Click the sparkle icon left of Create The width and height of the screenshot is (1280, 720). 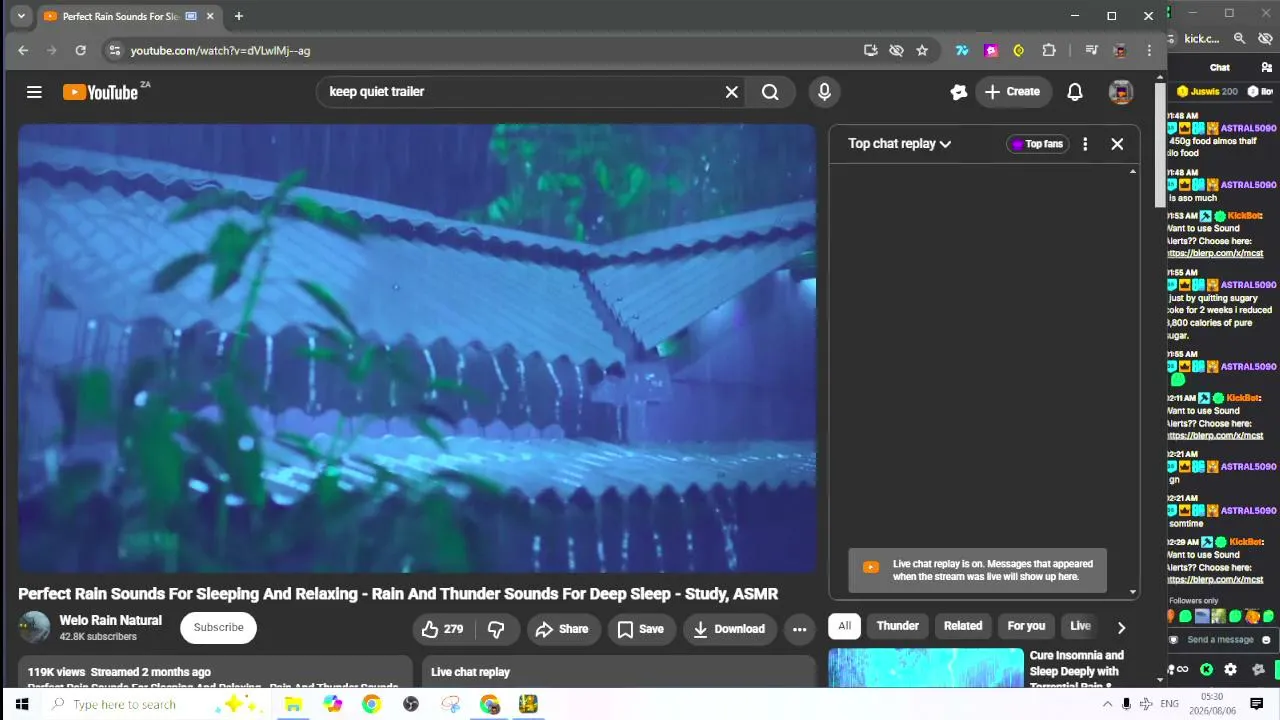(x=959, y=92)
